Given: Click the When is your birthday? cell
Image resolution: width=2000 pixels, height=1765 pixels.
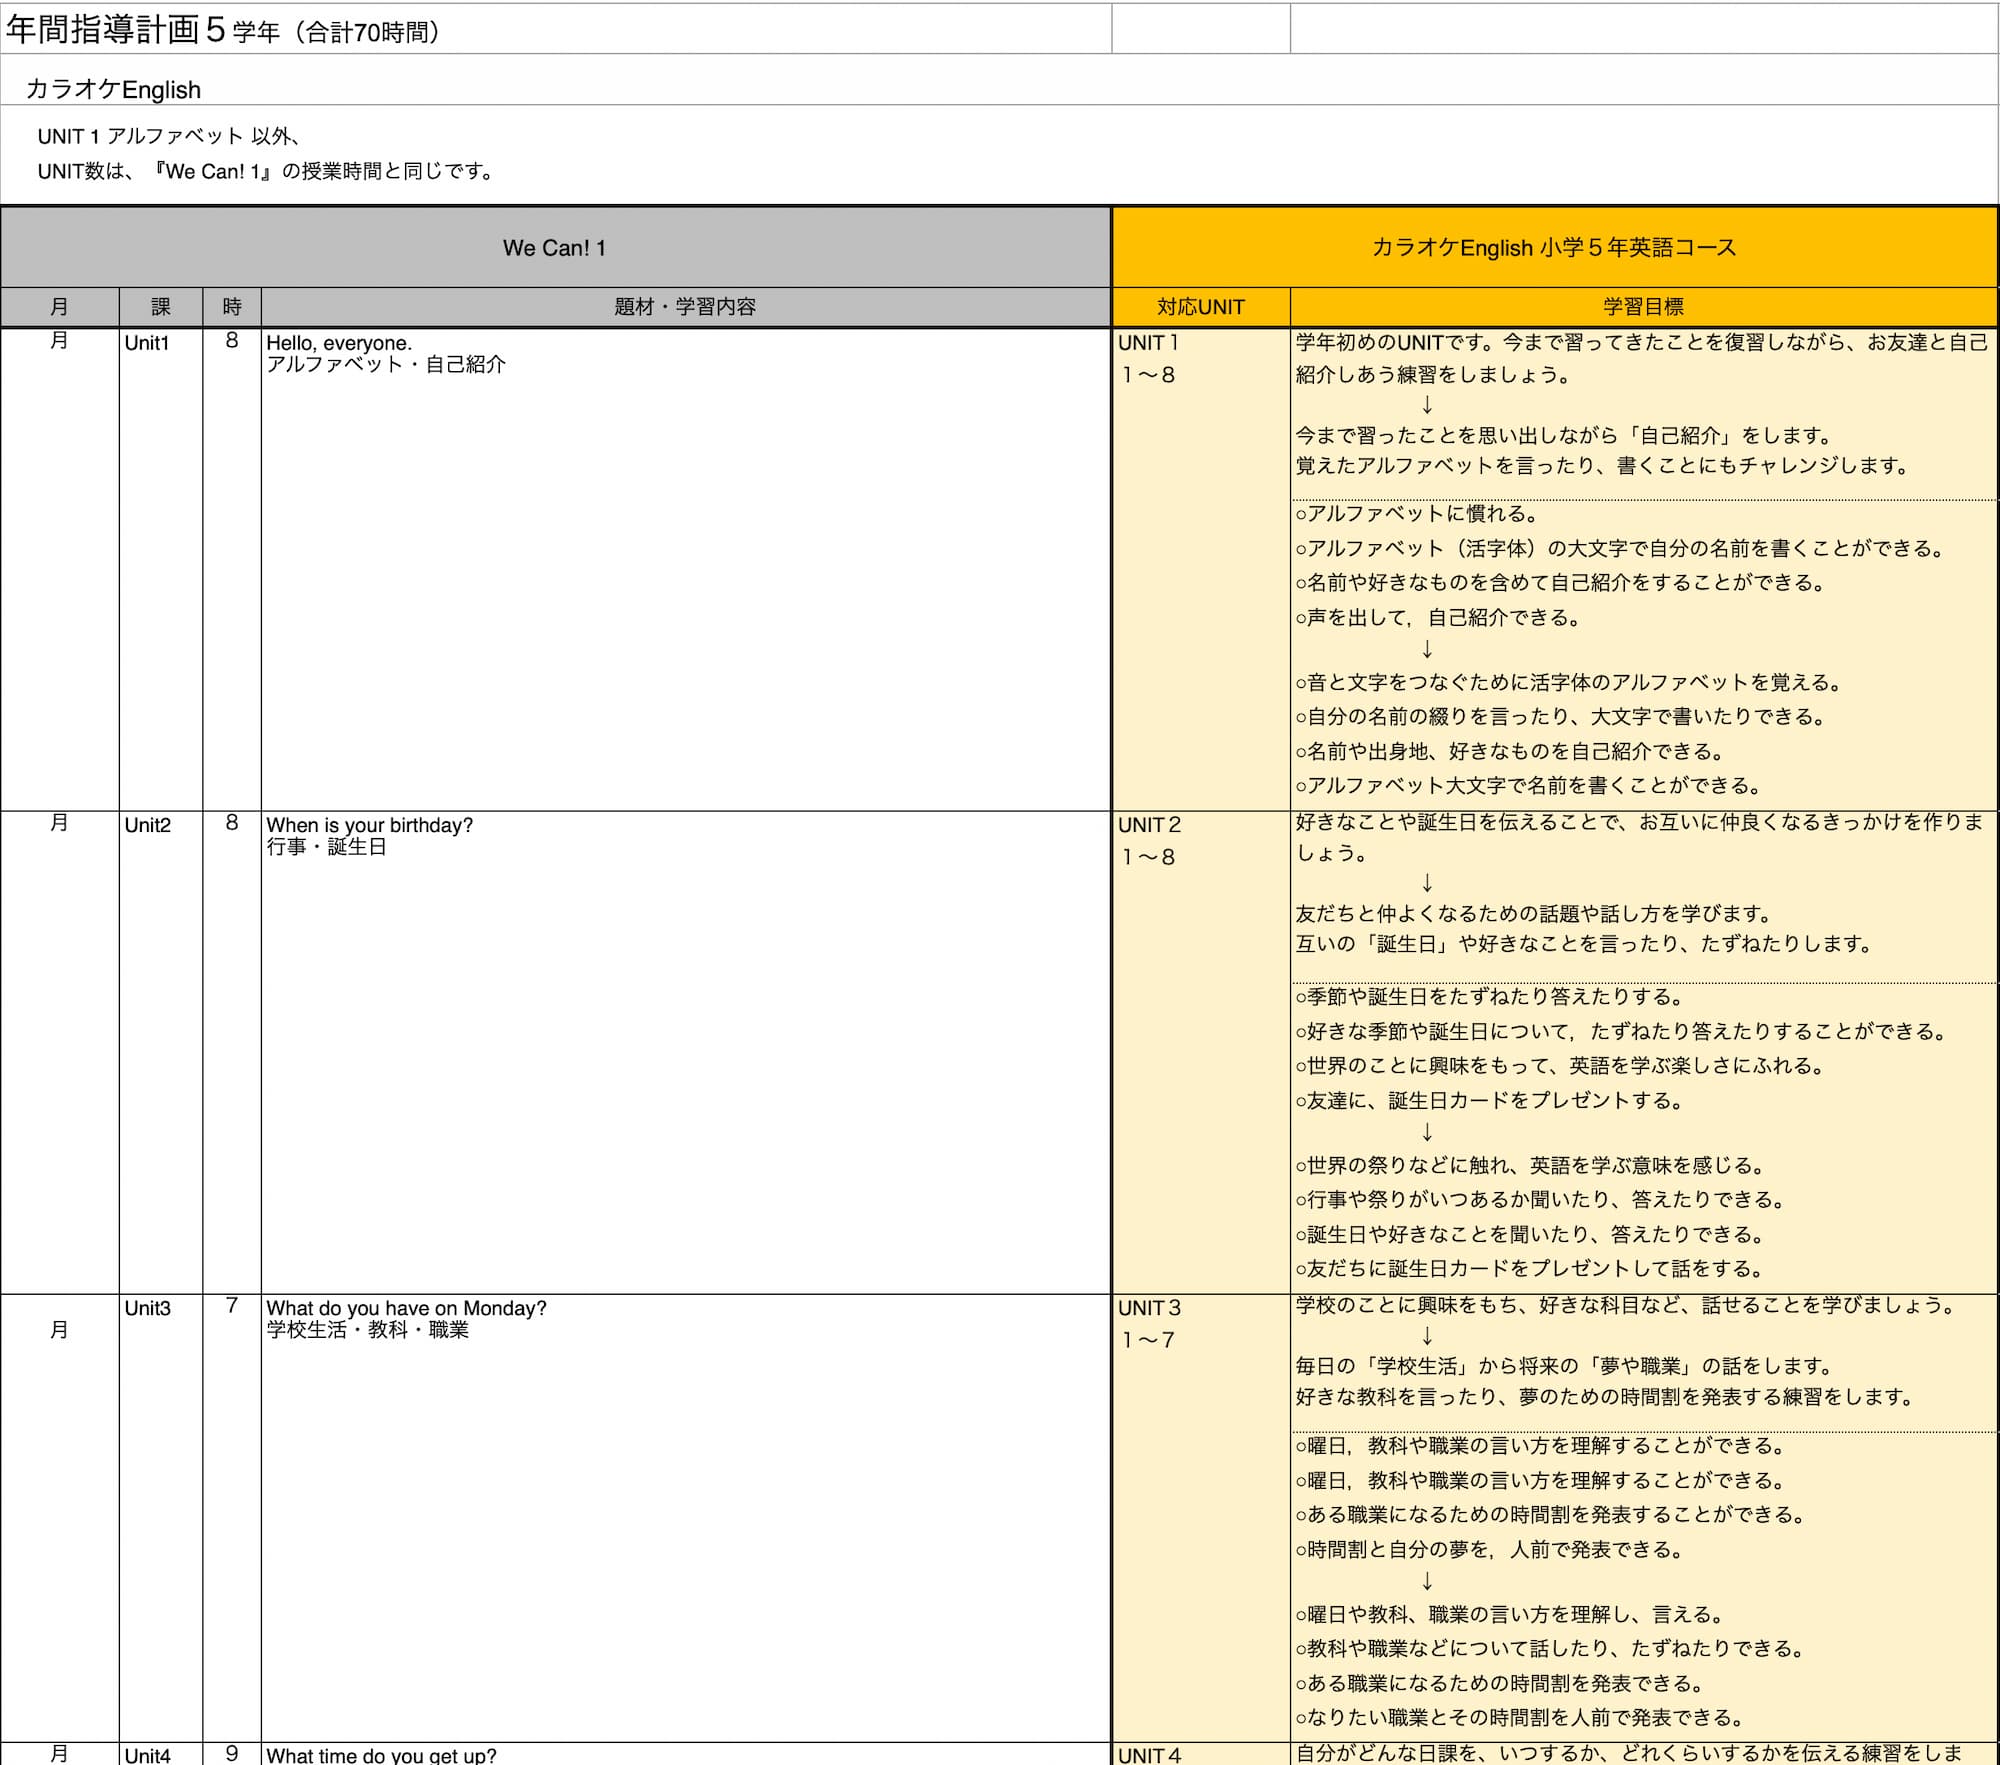Looking at the screenshot, I should pyautogui.click(x=686, y=1052).
